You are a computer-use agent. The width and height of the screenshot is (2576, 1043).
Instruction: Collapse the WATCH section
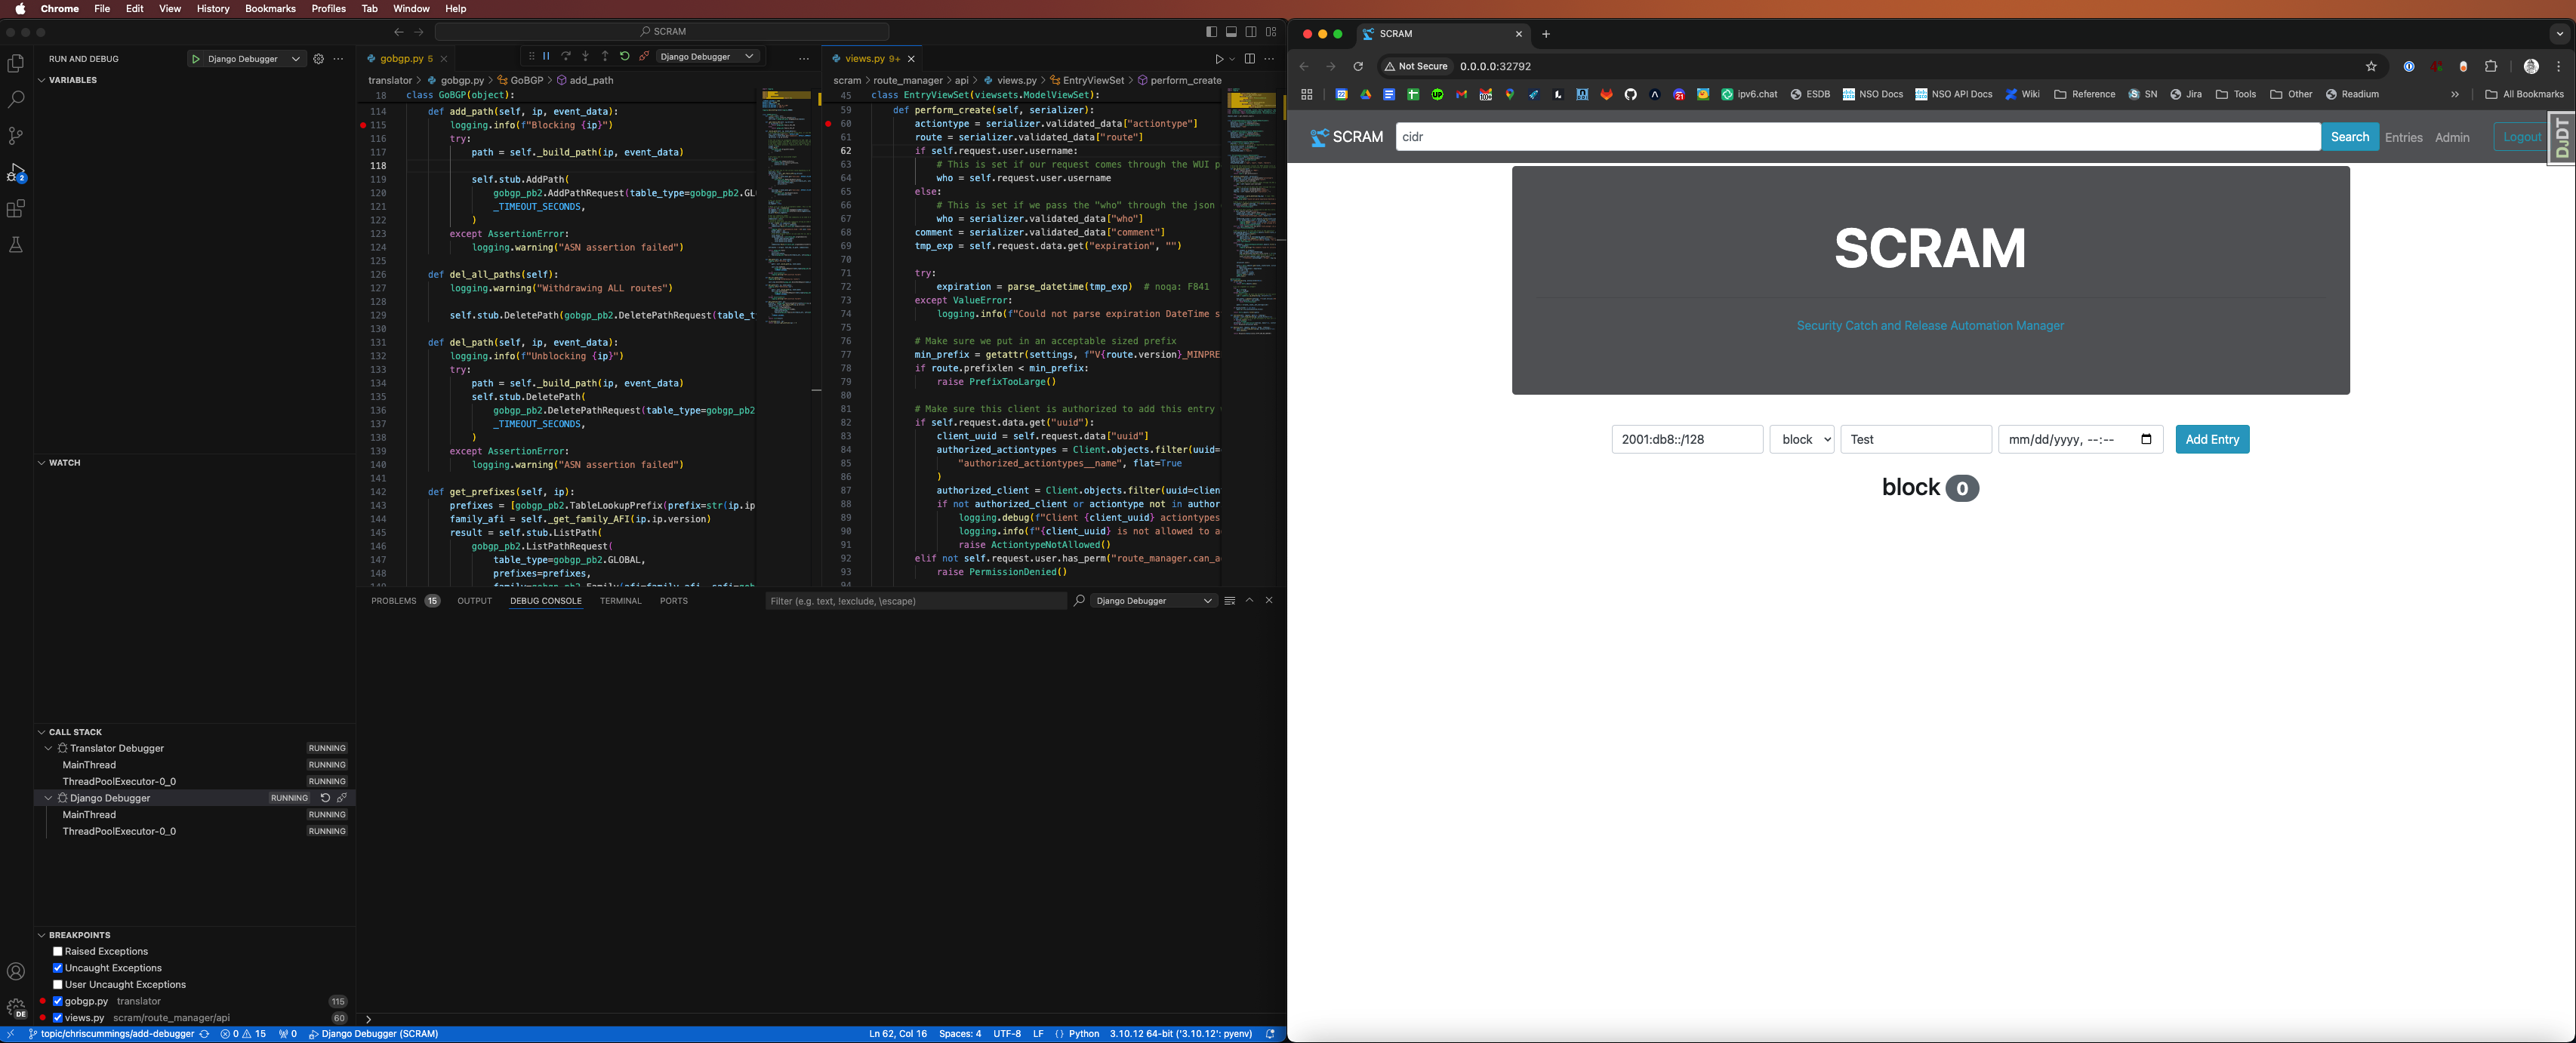[41, 463]
